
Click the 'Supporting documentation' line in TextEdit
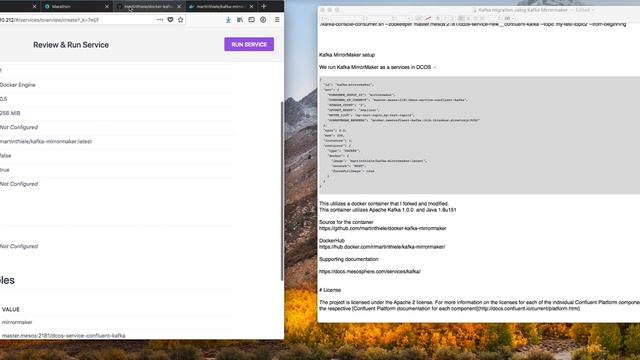tap(349, 259)
